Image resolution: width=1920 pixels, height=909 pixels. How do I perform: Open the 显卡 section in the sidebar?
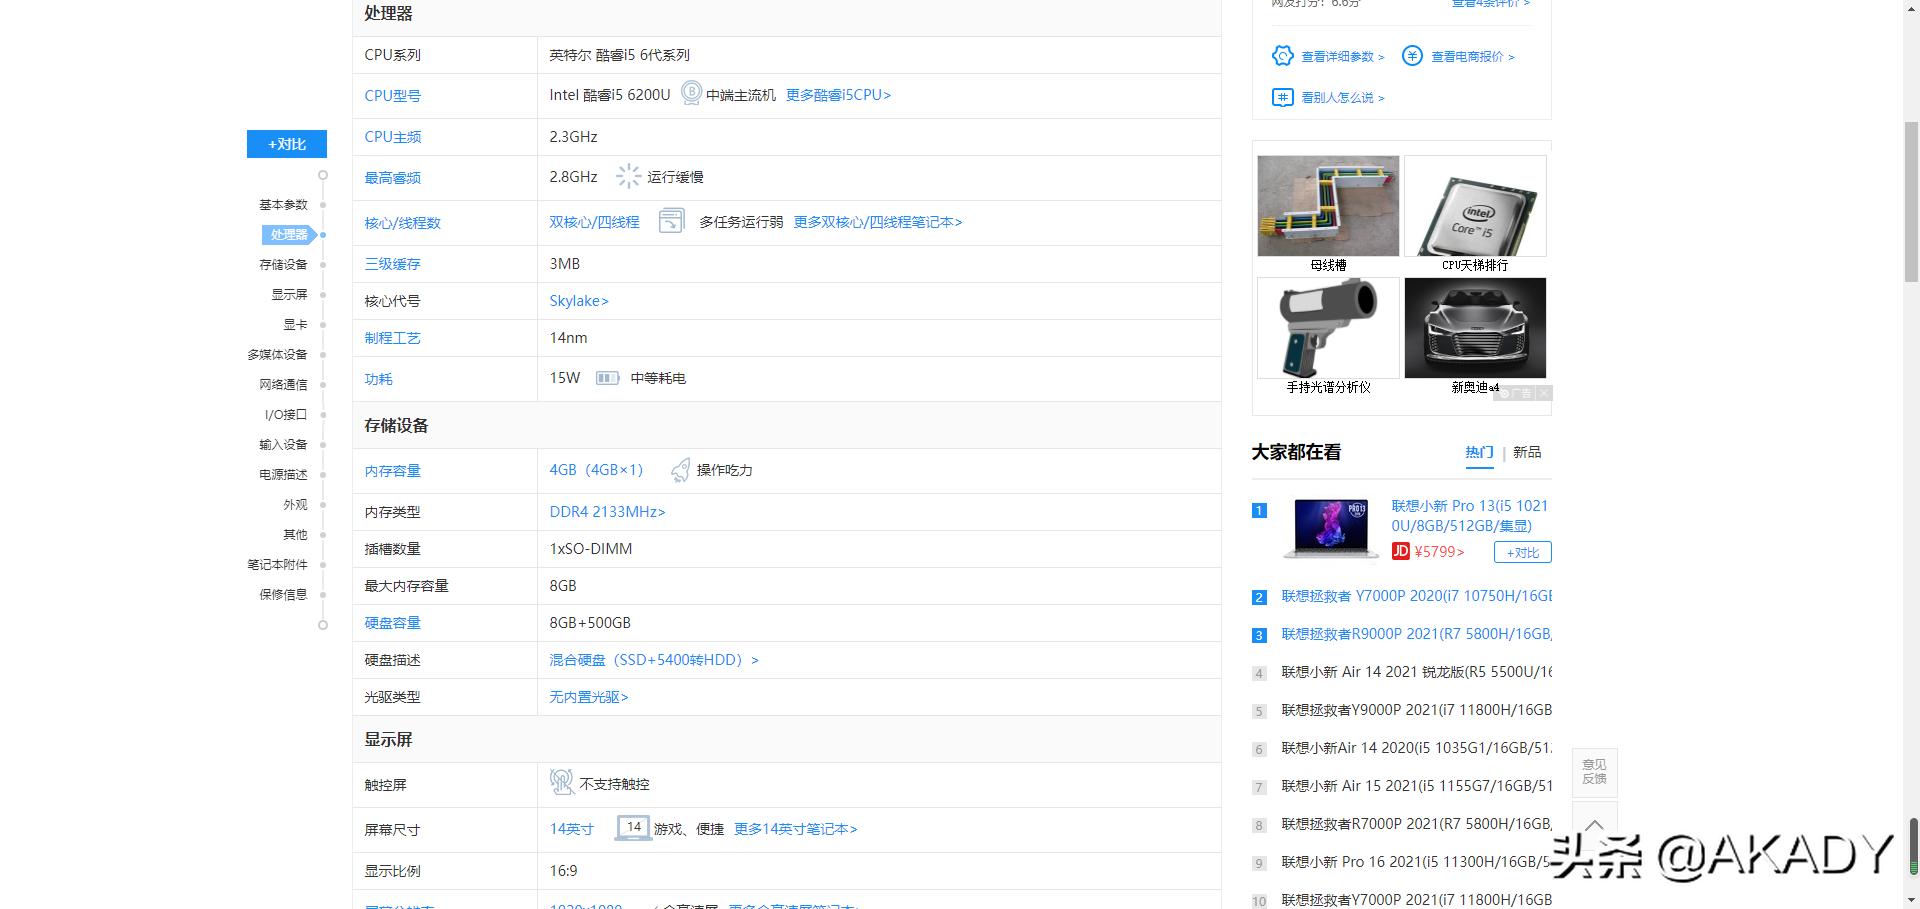pos(295,324)
